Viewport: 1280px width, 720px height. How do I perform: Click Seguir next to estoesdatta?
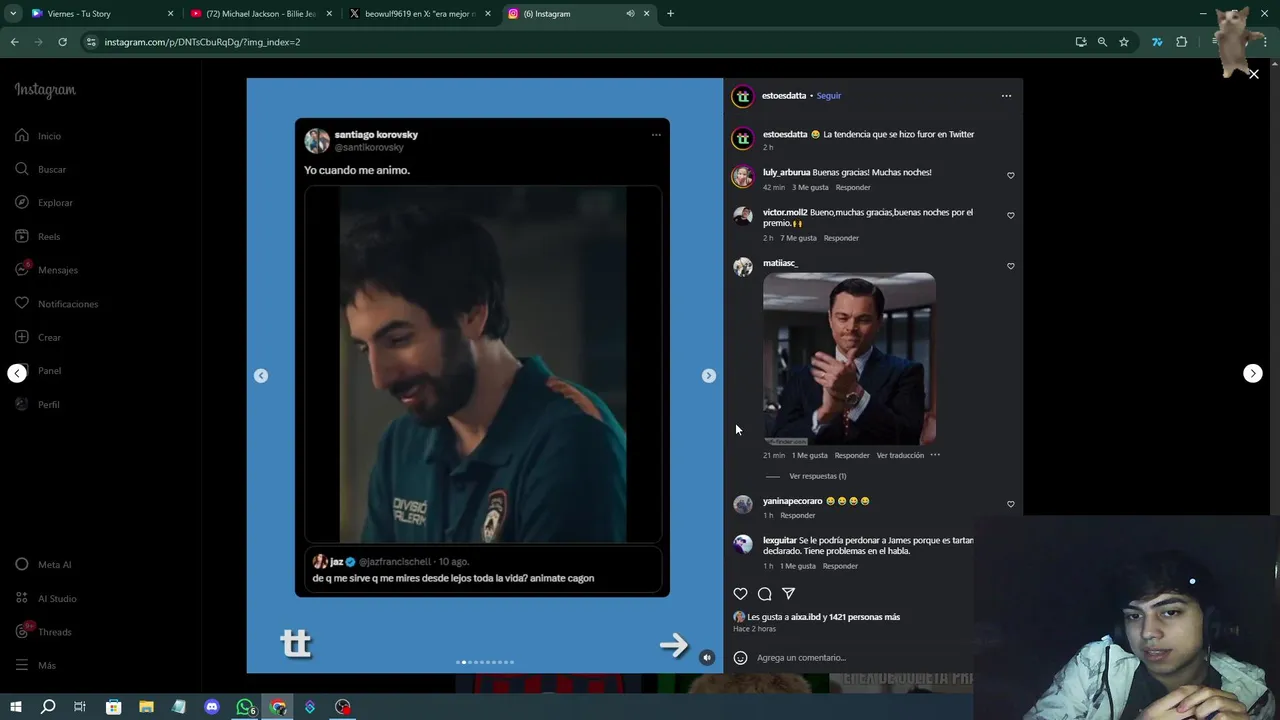pos(829,96)
